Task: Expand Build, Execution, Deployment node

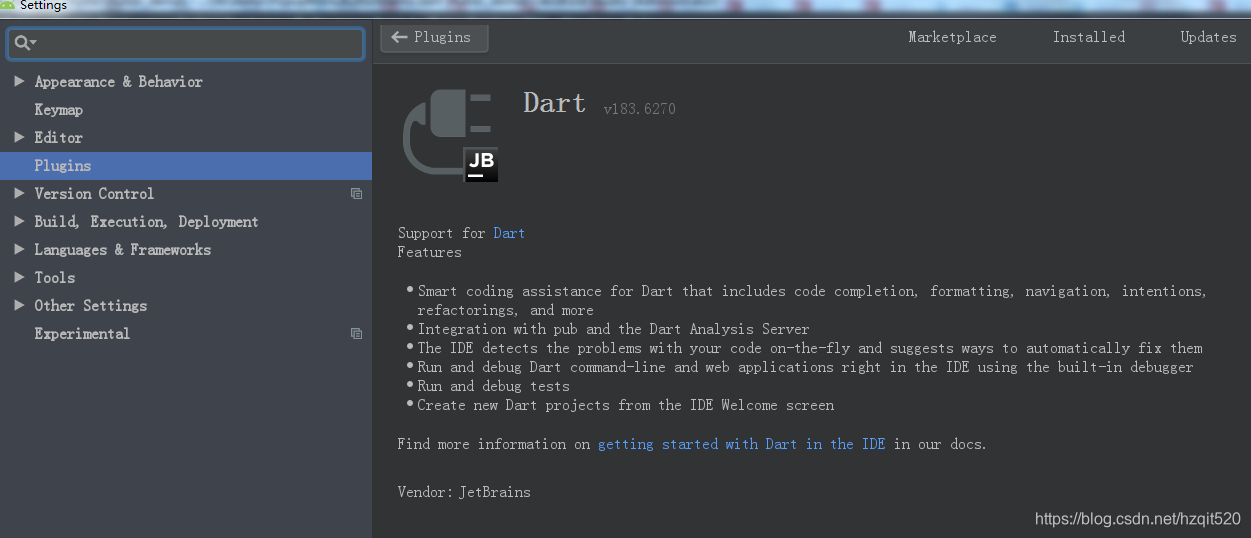Action: tap(19, 221)
